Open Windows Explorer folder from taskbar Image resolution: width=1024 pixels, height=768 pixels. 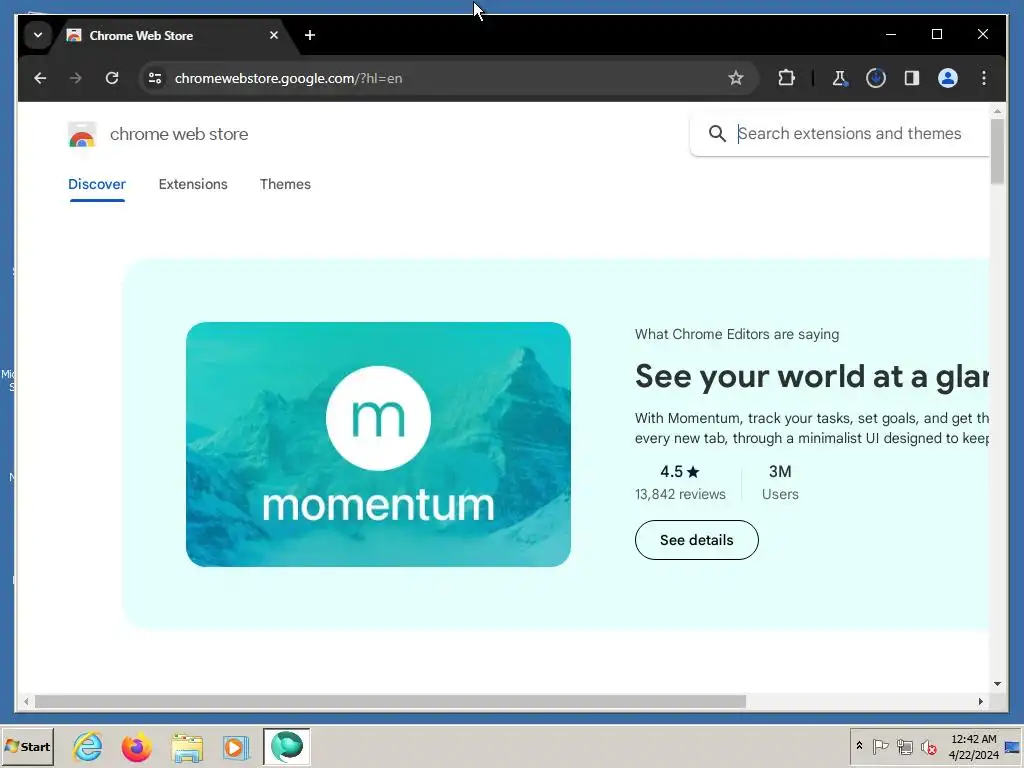(187, 746)
